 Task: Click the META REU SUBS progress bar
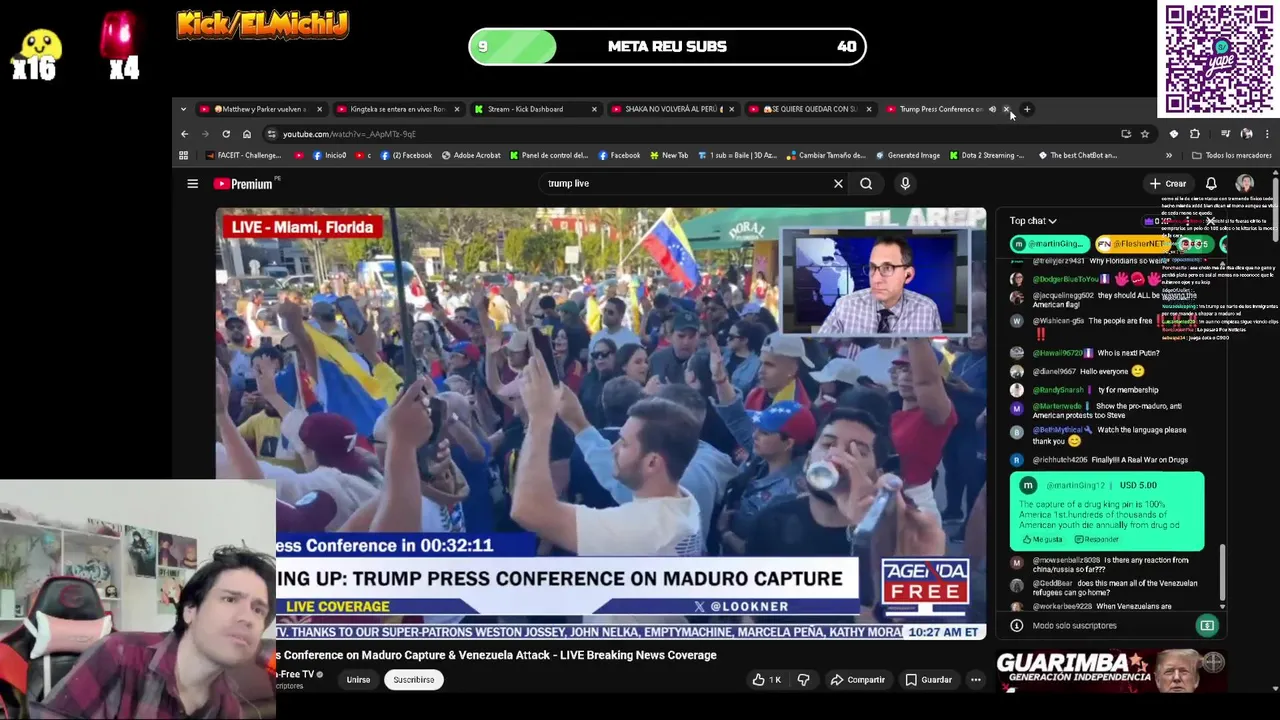pos(667,47)
